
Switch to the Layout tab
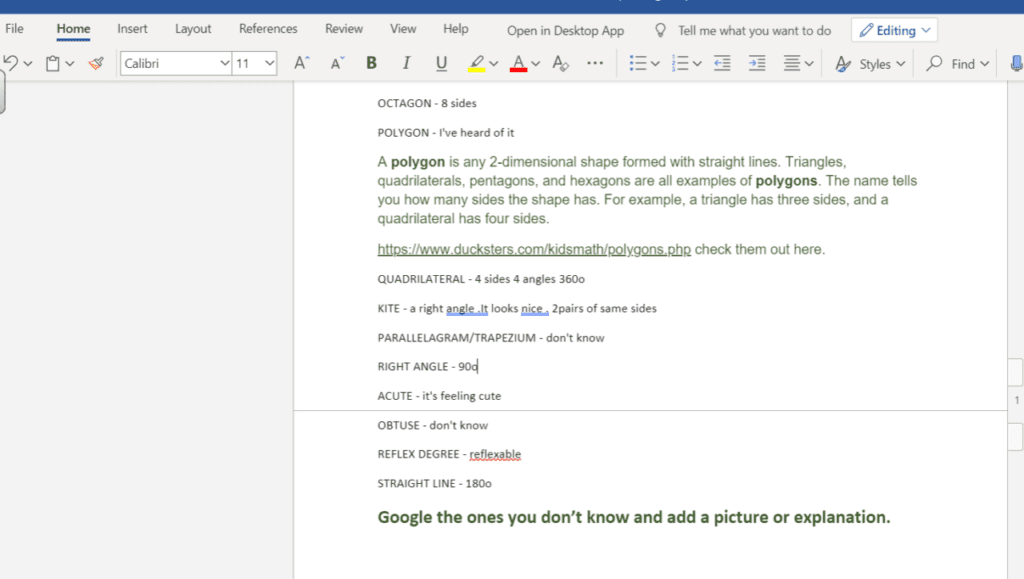193,29
